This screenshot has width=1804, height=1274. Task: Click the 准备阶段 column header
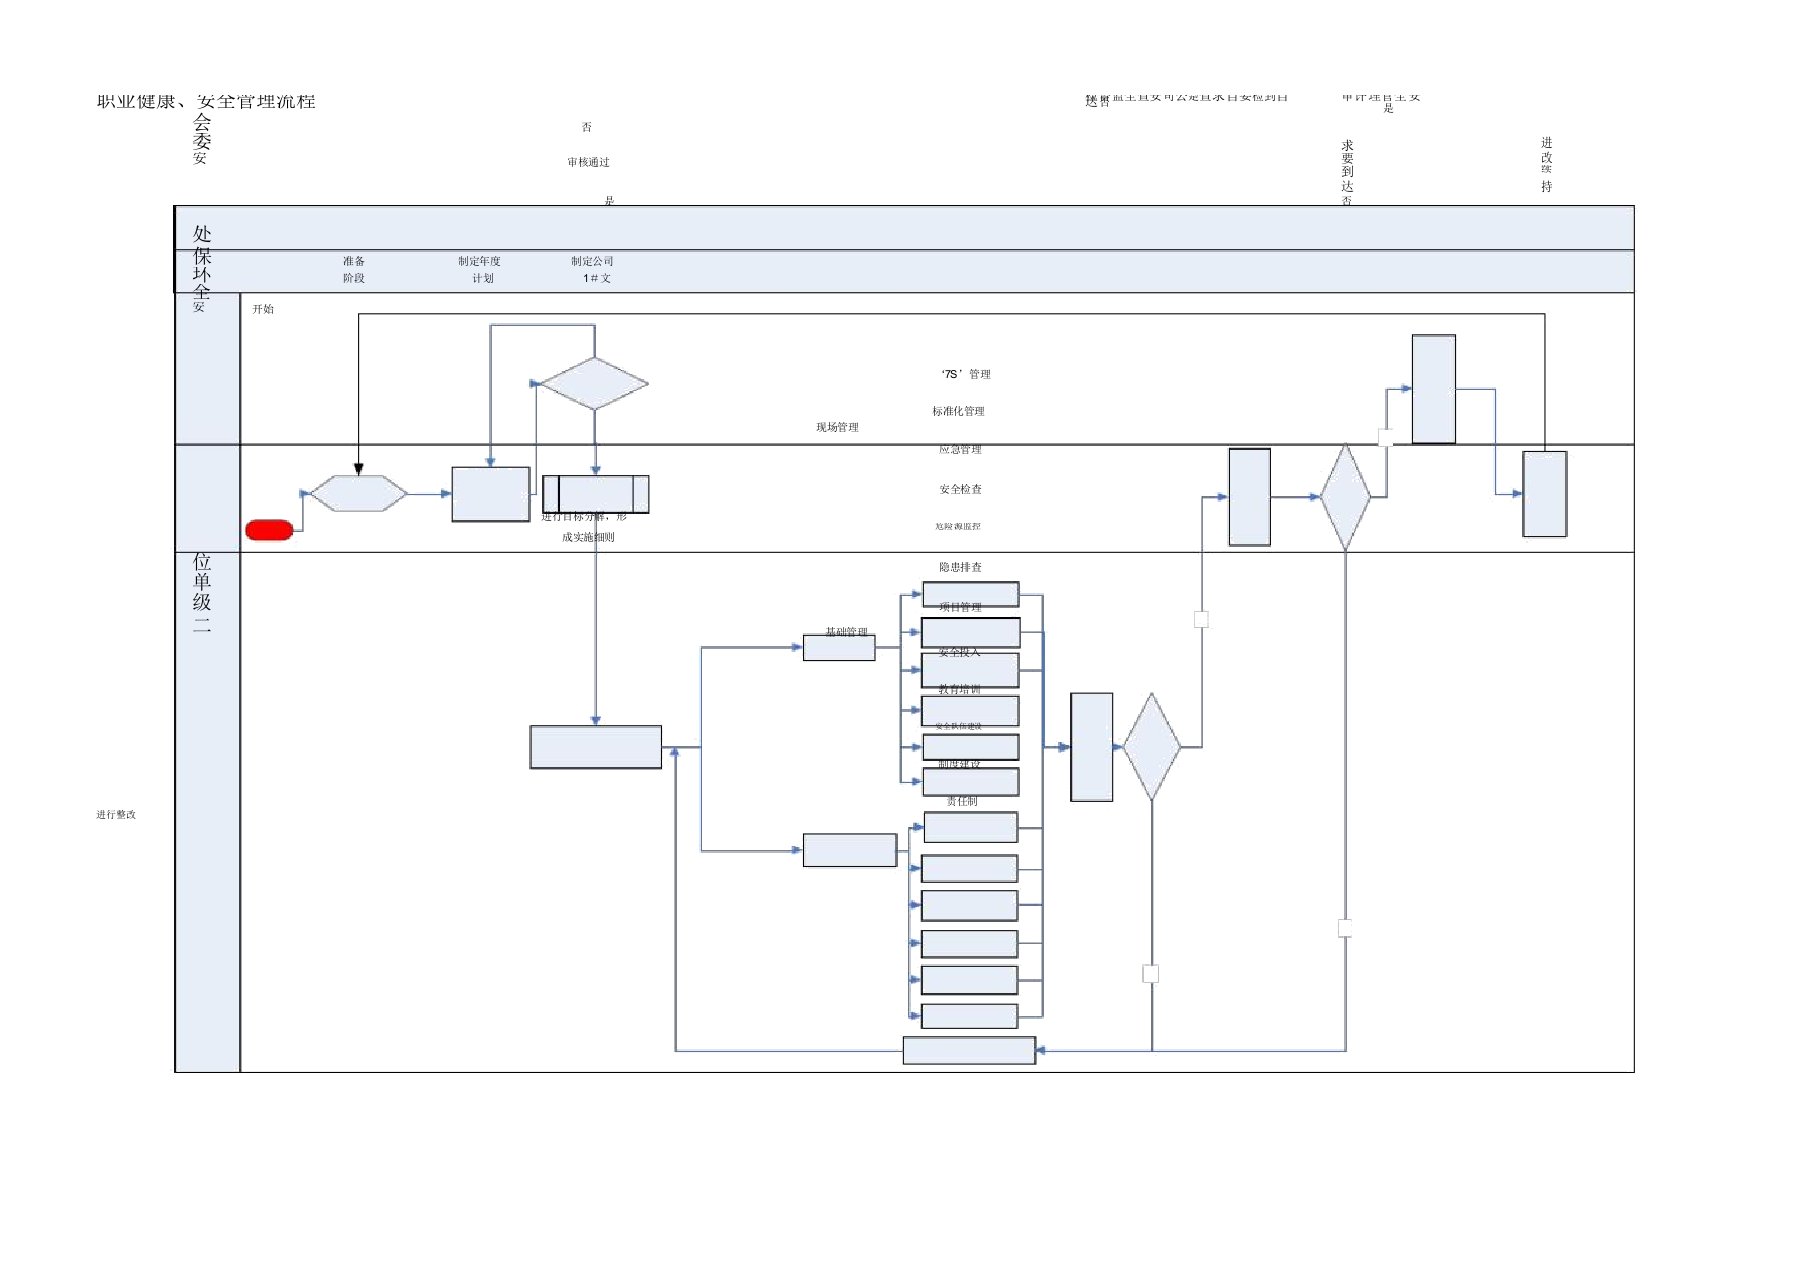[x=354, y=269]
